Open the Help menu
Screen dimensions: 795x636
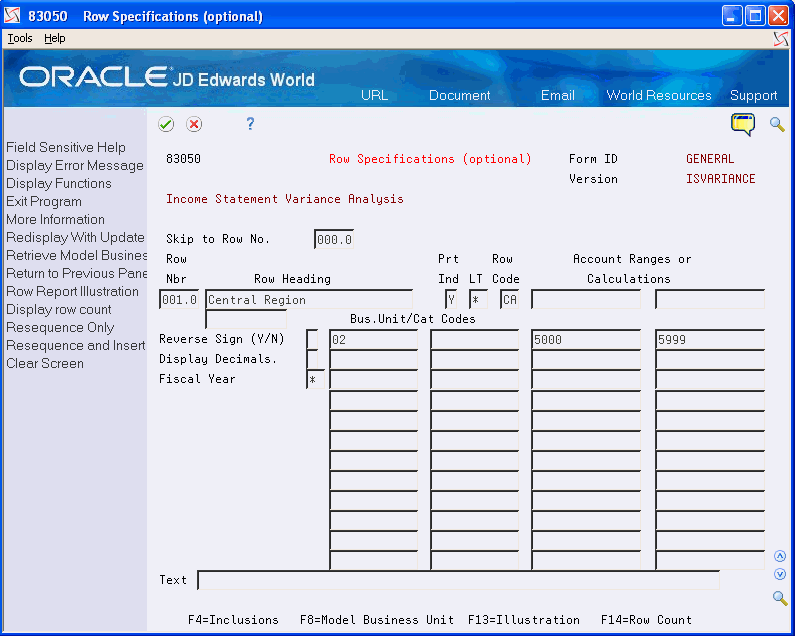click(x=54, y=39)
